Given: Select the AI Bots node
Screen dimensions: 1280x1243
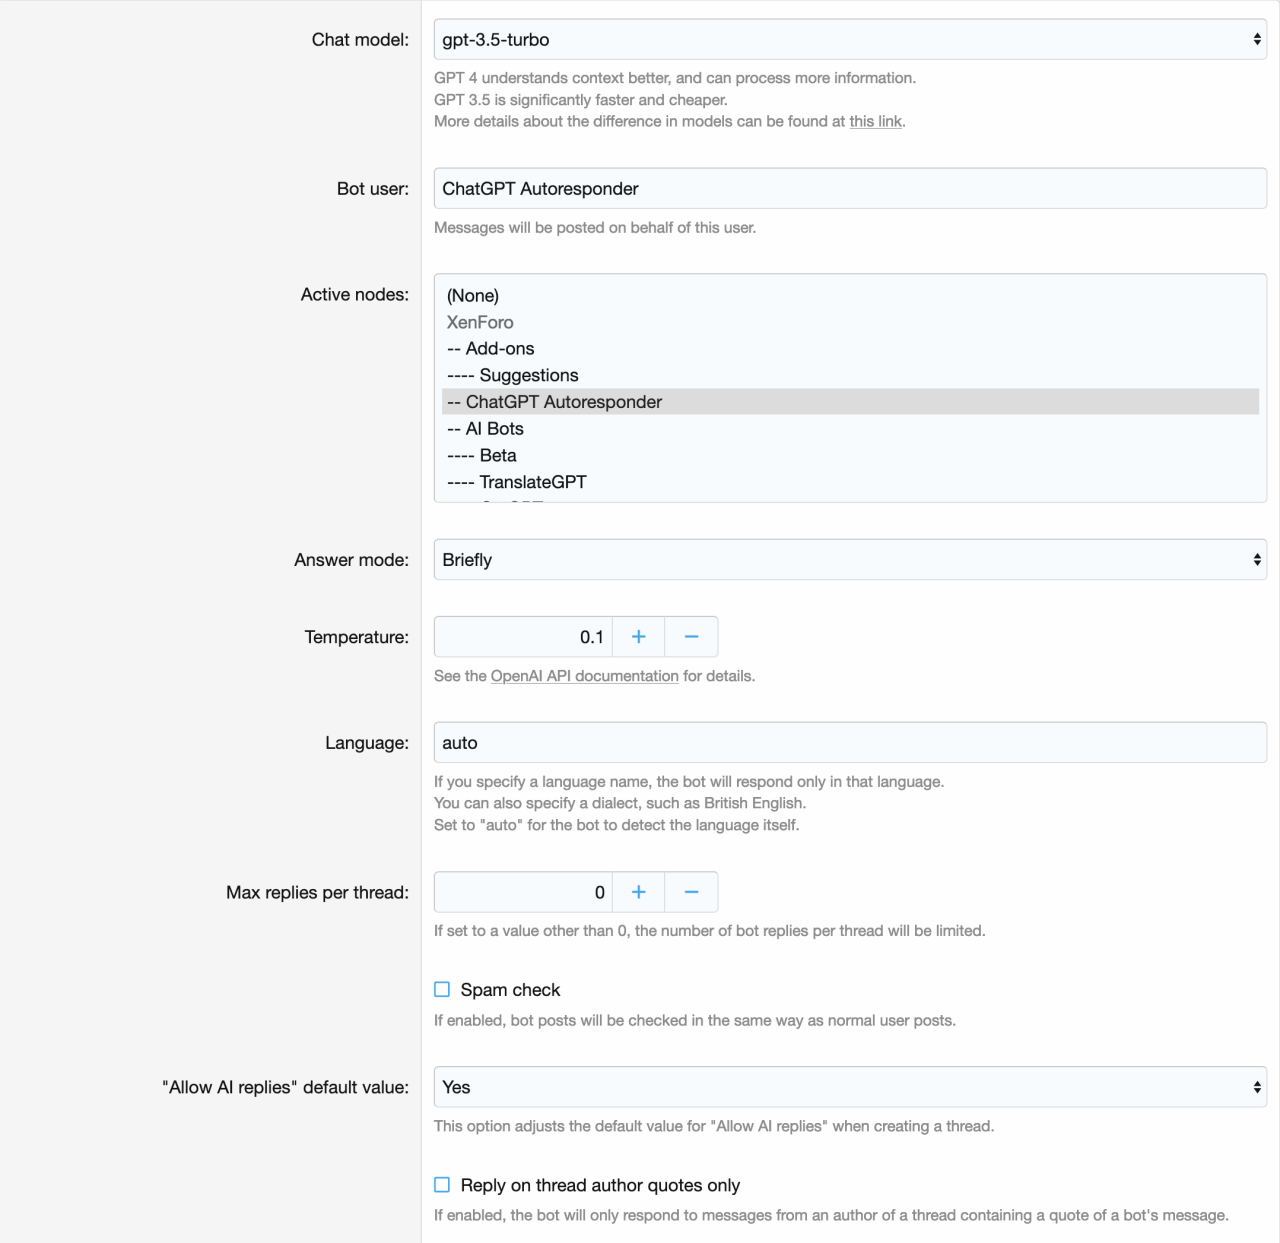Looking at the screenshot, I should (494, 429).
